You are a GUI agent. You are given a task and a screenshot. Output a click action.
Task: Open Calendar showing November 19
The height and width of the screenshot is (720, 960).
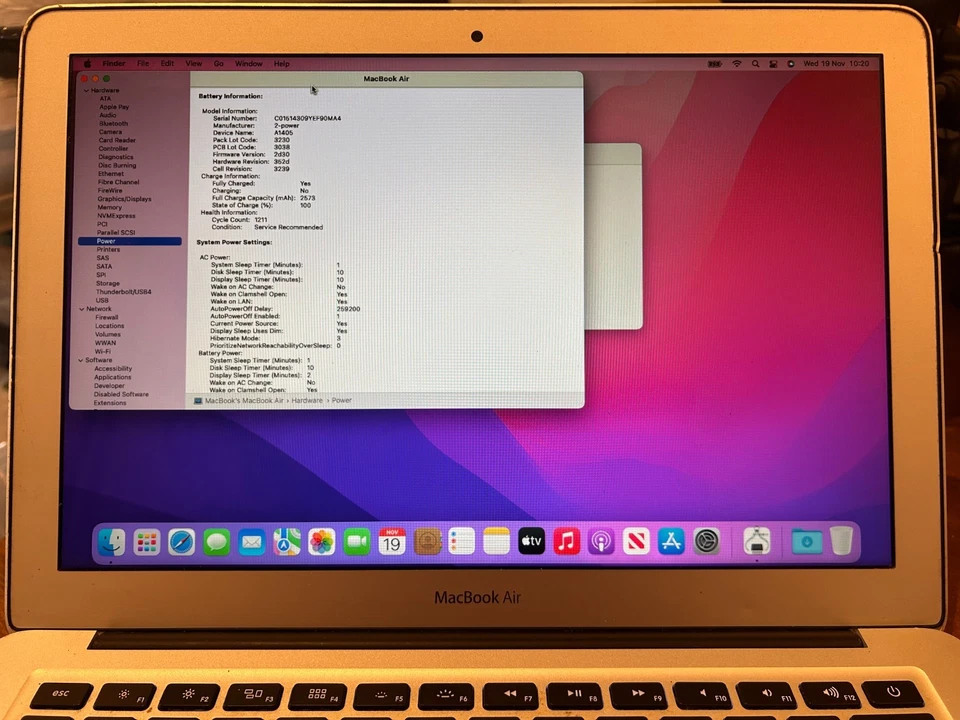[x=391, y=541]
